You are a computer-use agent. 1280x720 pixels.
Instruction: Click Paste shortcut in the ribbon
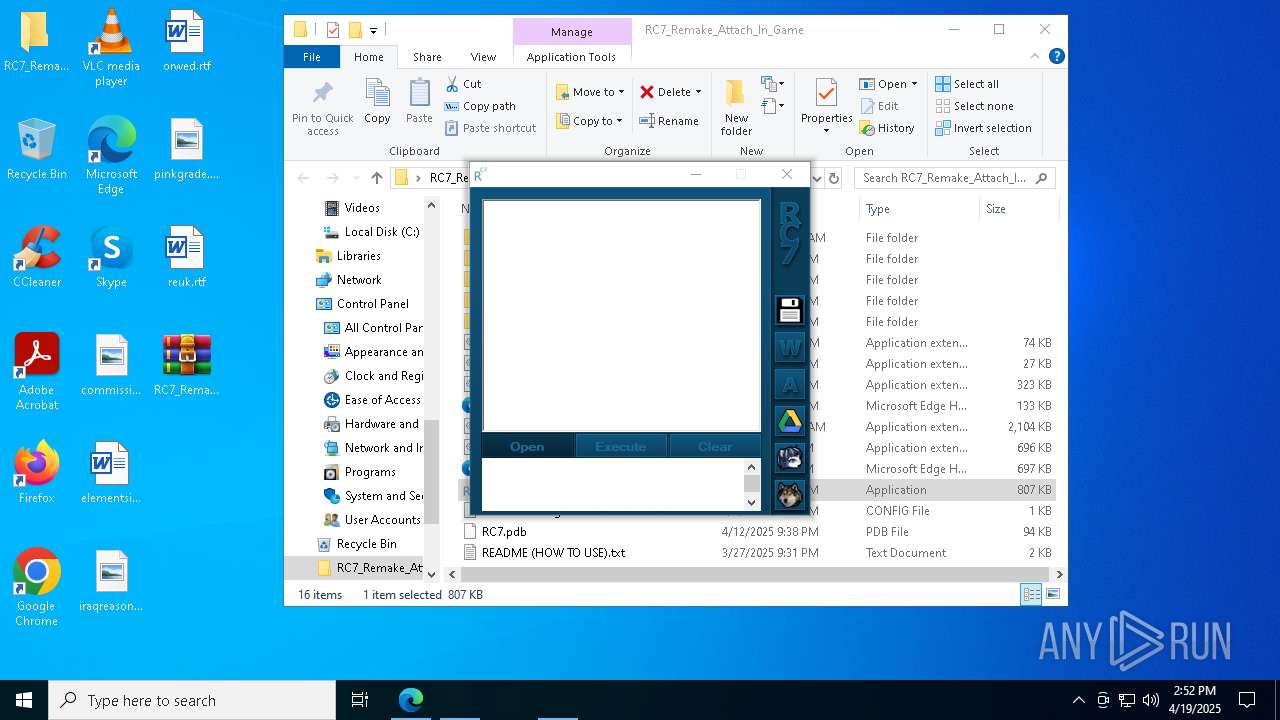(491, 128)
